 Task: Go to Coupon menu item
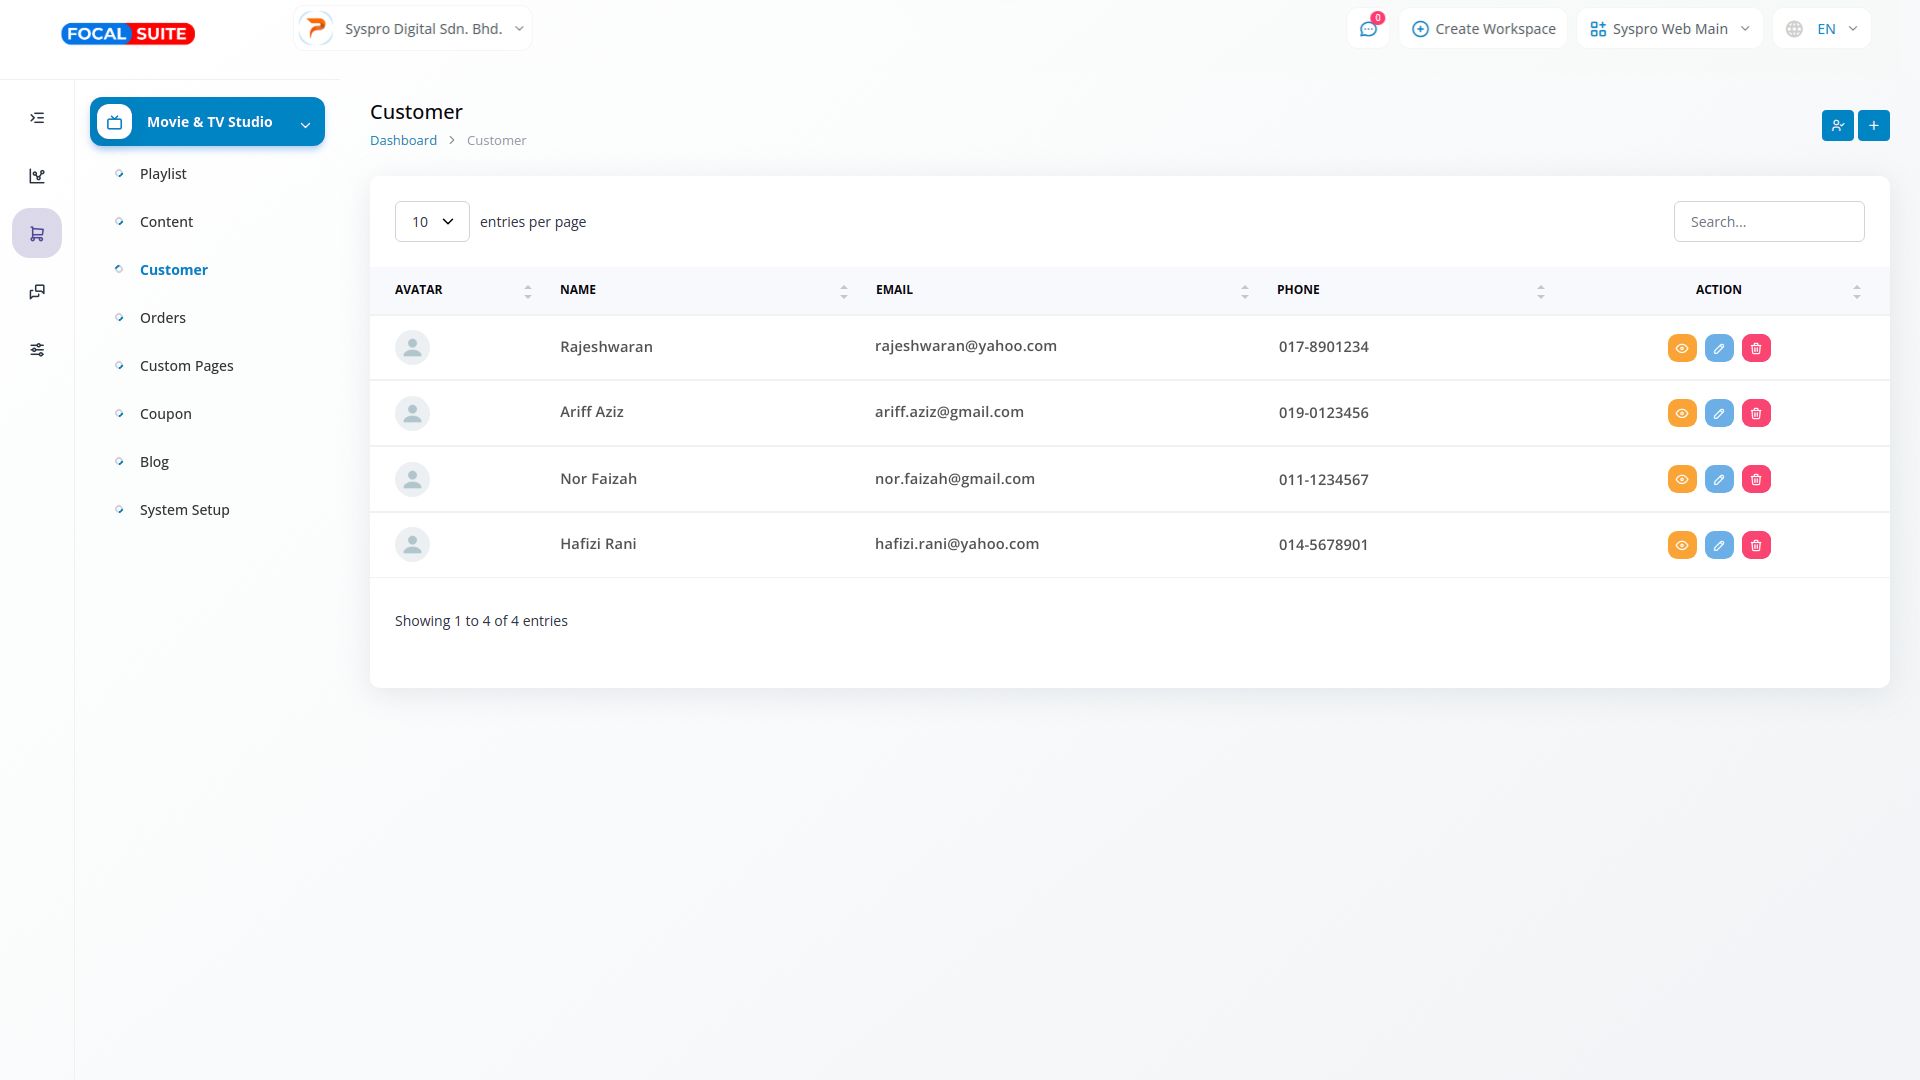coord(166,414)
